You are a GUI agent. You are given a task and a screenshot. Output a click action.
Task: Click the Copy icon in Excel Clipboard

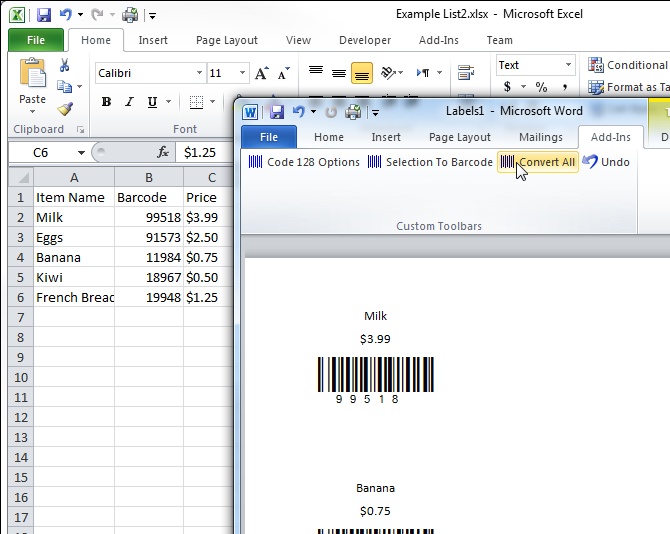(x=65, y=87)
